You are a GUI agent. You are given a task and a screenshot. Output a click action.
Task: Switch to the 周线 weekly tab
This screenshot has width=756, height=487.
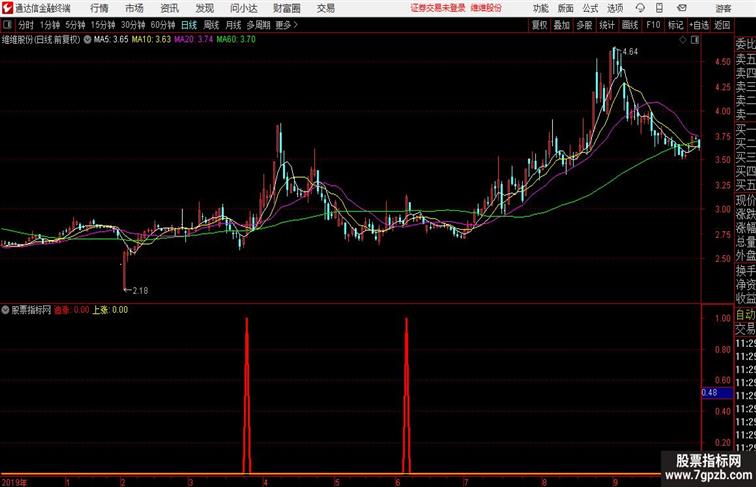pyautogui.click(x=211, y=25)
